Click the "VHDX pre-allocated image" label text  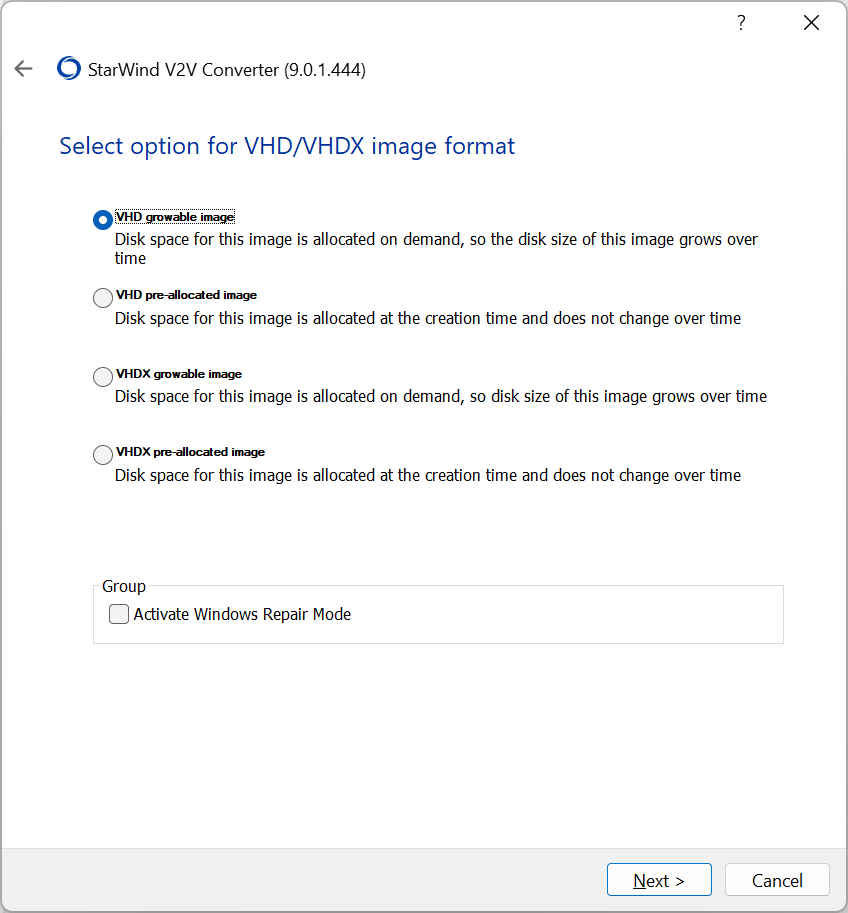190,452
